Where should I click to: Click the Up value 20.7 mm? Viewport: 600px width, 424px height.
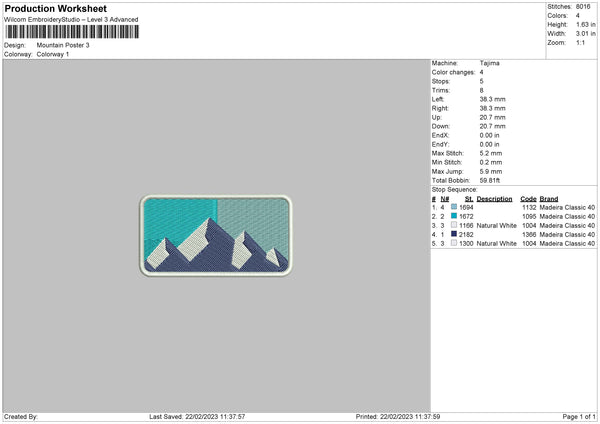point(492,117)
